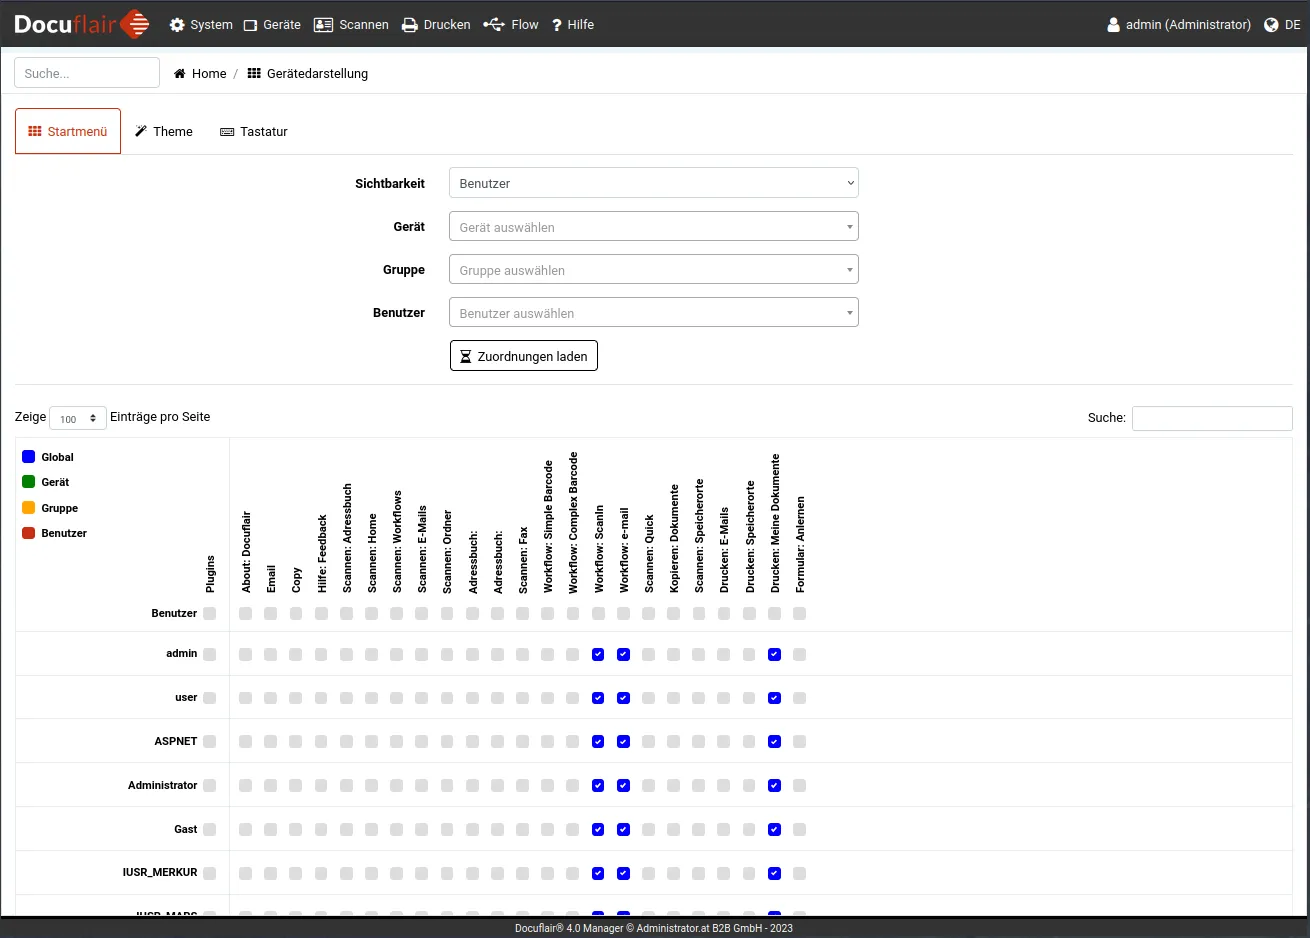
Task: Click the globe language icon
Action: [1271, 25]
